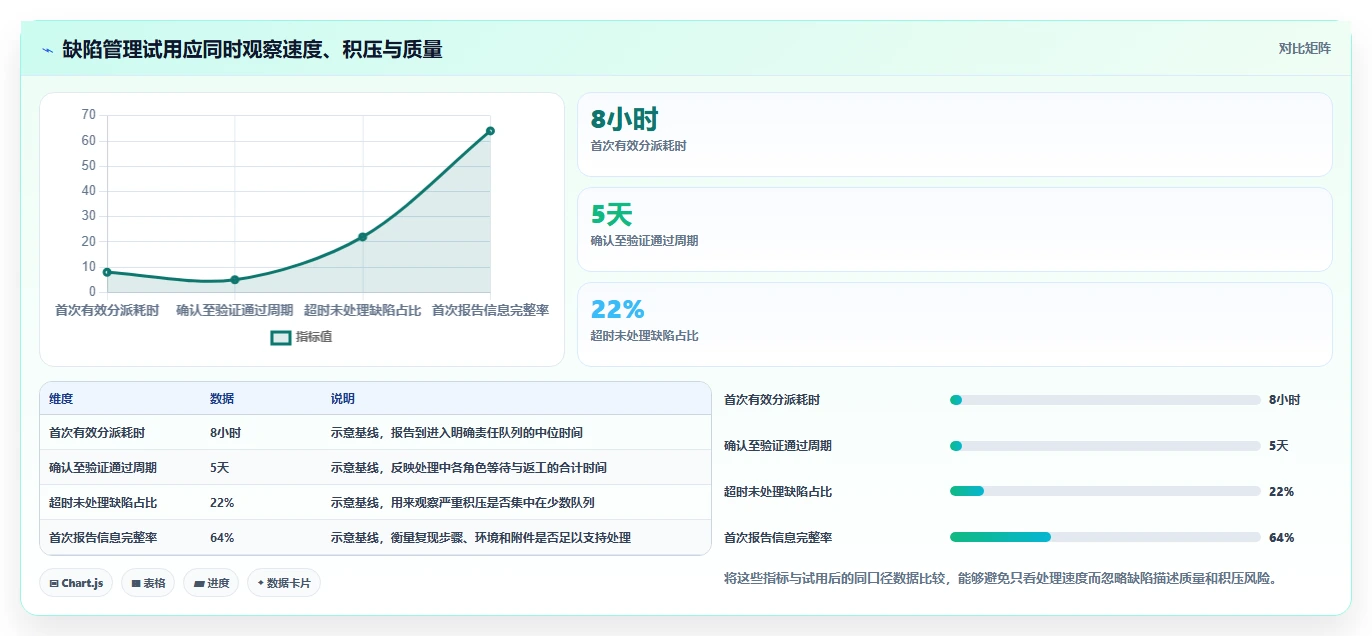Click the 22% stat card
This screenshot has width=1372, height=636.
point(955,325)
